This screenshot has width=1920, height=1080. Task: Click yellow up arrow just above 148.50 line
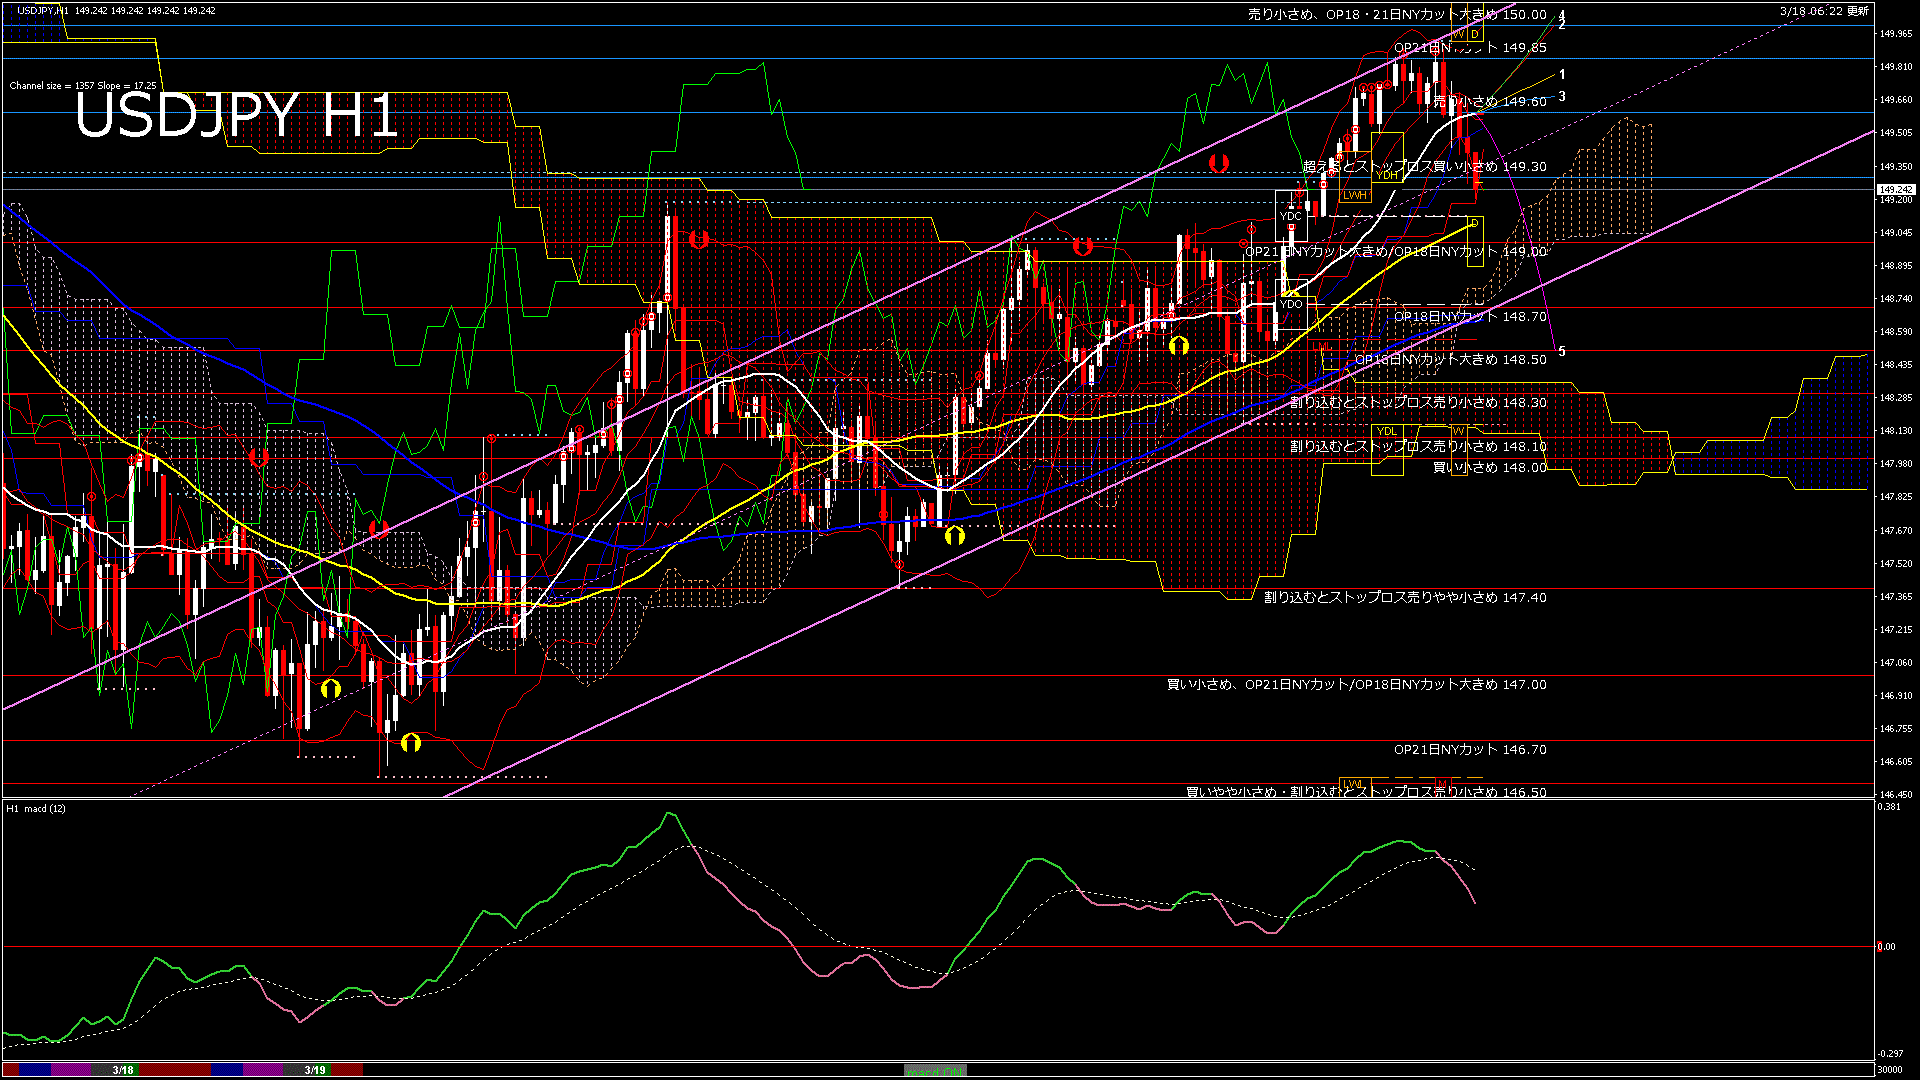1179,345
